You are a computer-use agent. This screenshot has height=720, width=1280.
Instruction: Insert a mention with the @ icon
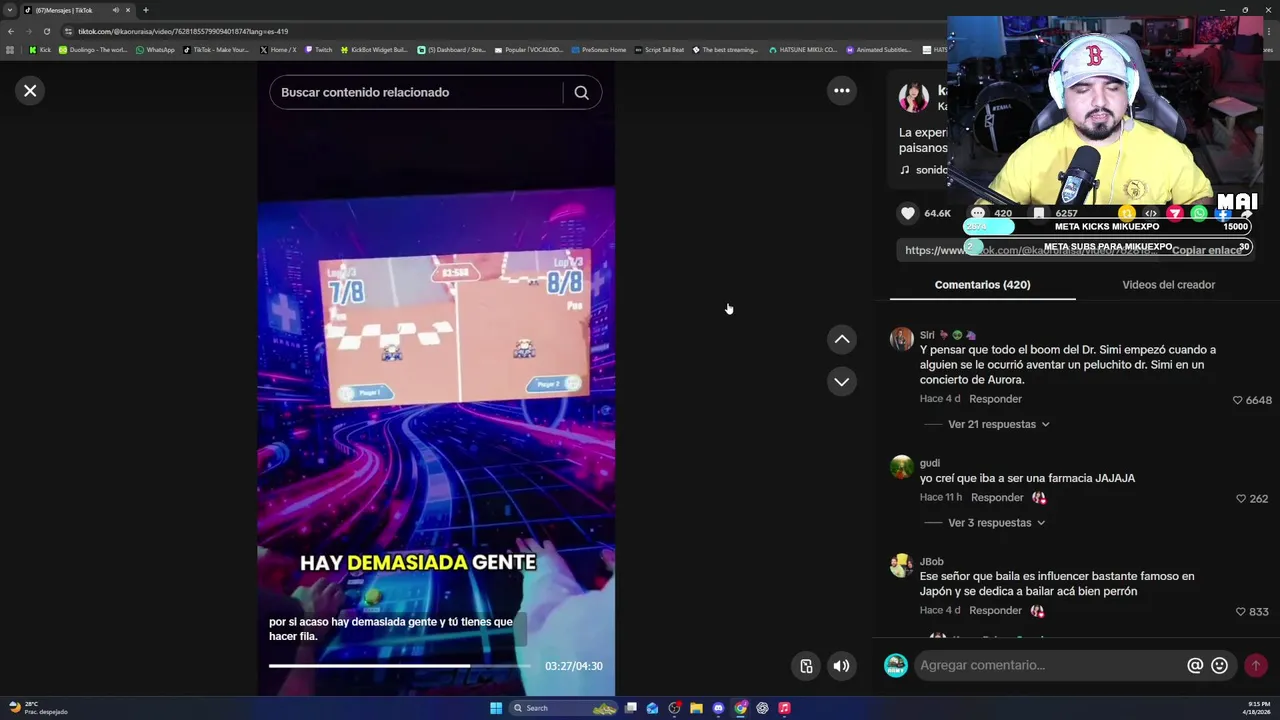pos(1195,665)
